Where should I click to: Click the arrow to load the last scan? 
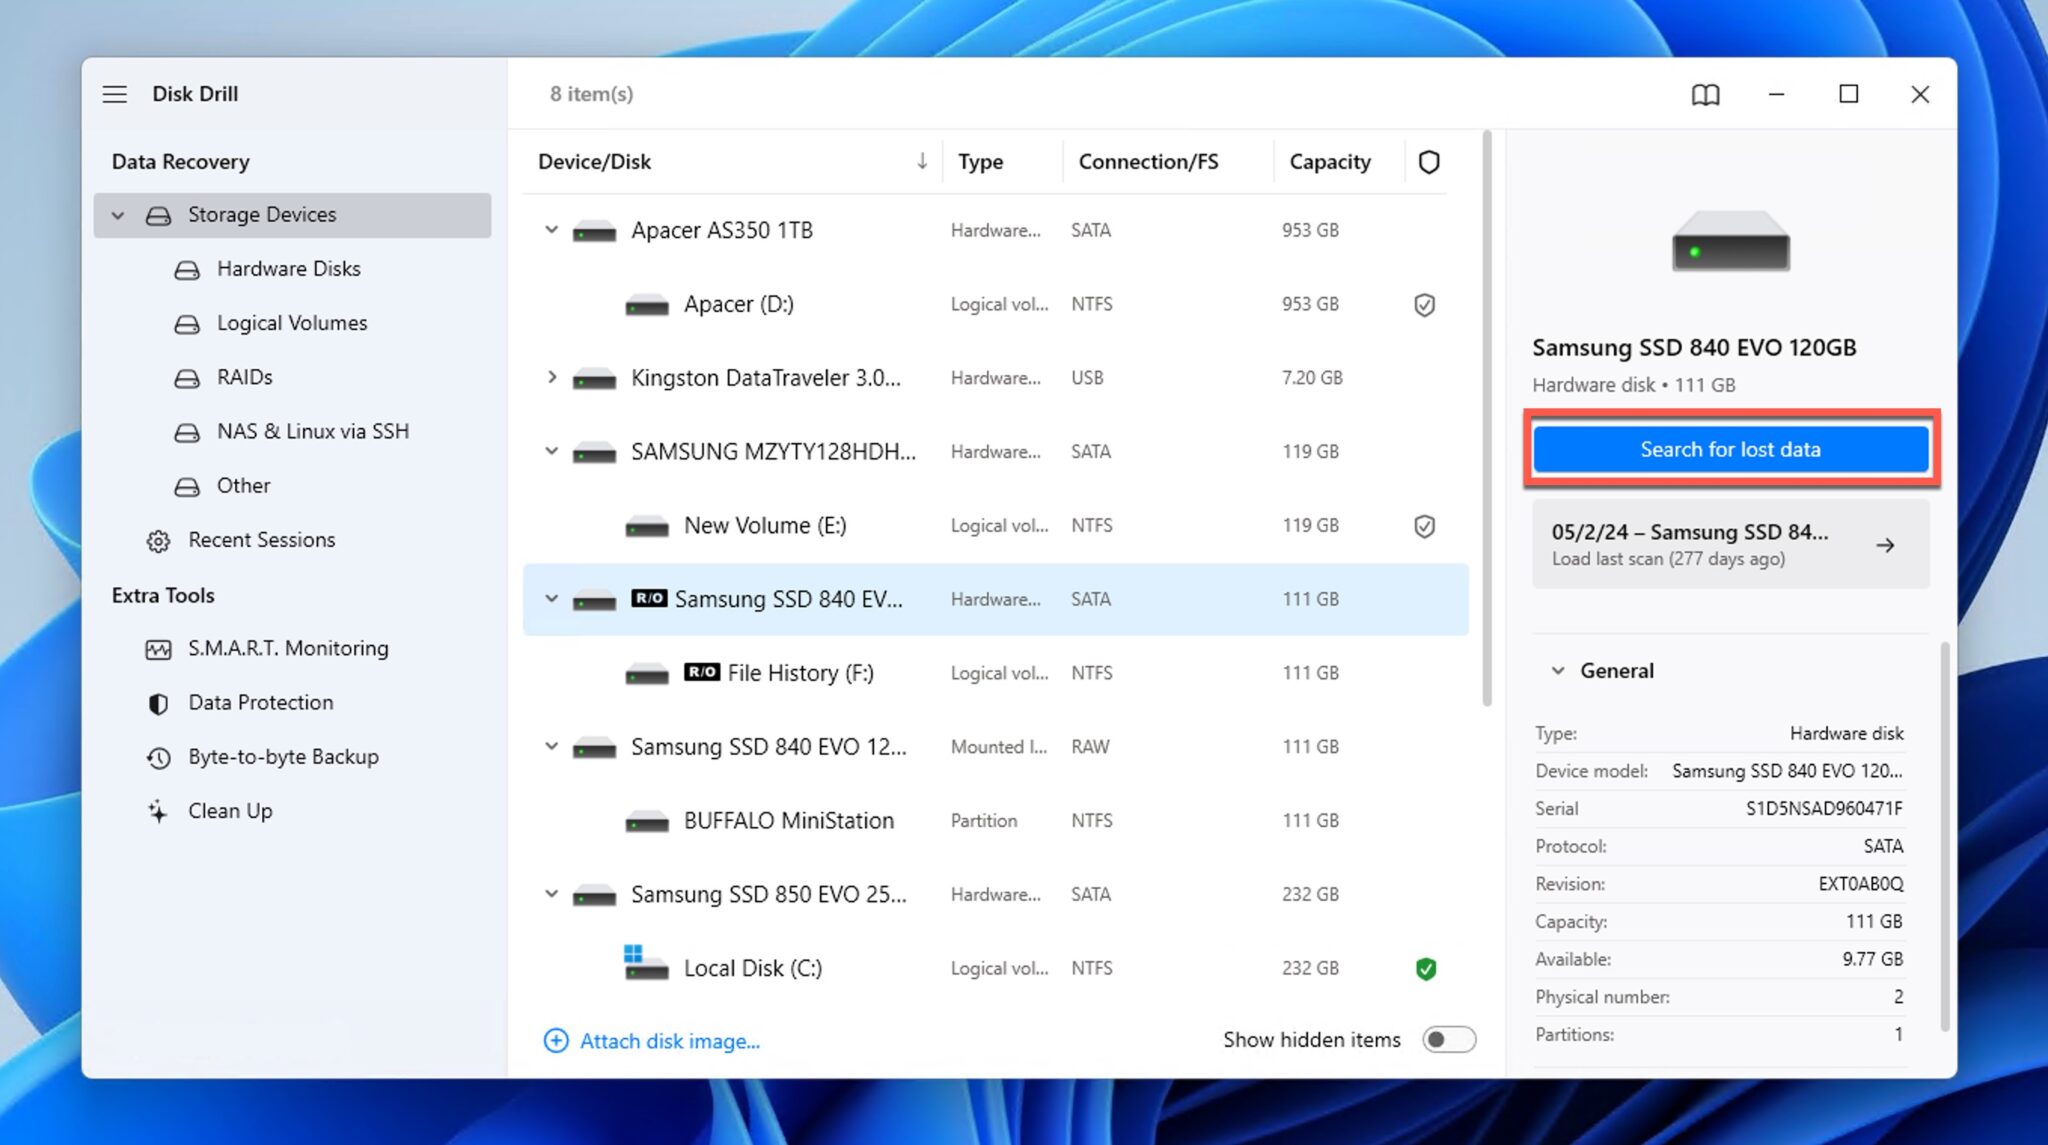tap(1885, 546)
